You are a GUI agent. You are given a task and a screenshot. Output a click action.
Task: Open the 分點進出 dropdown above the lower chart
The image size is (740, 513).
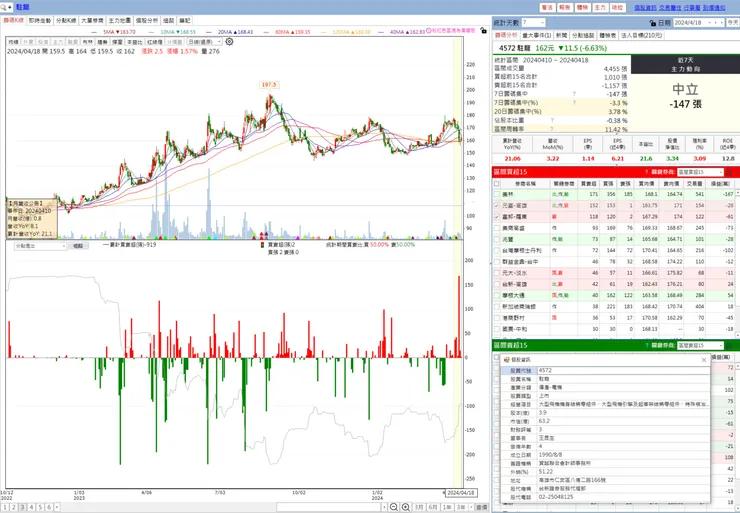click(40, 246)
